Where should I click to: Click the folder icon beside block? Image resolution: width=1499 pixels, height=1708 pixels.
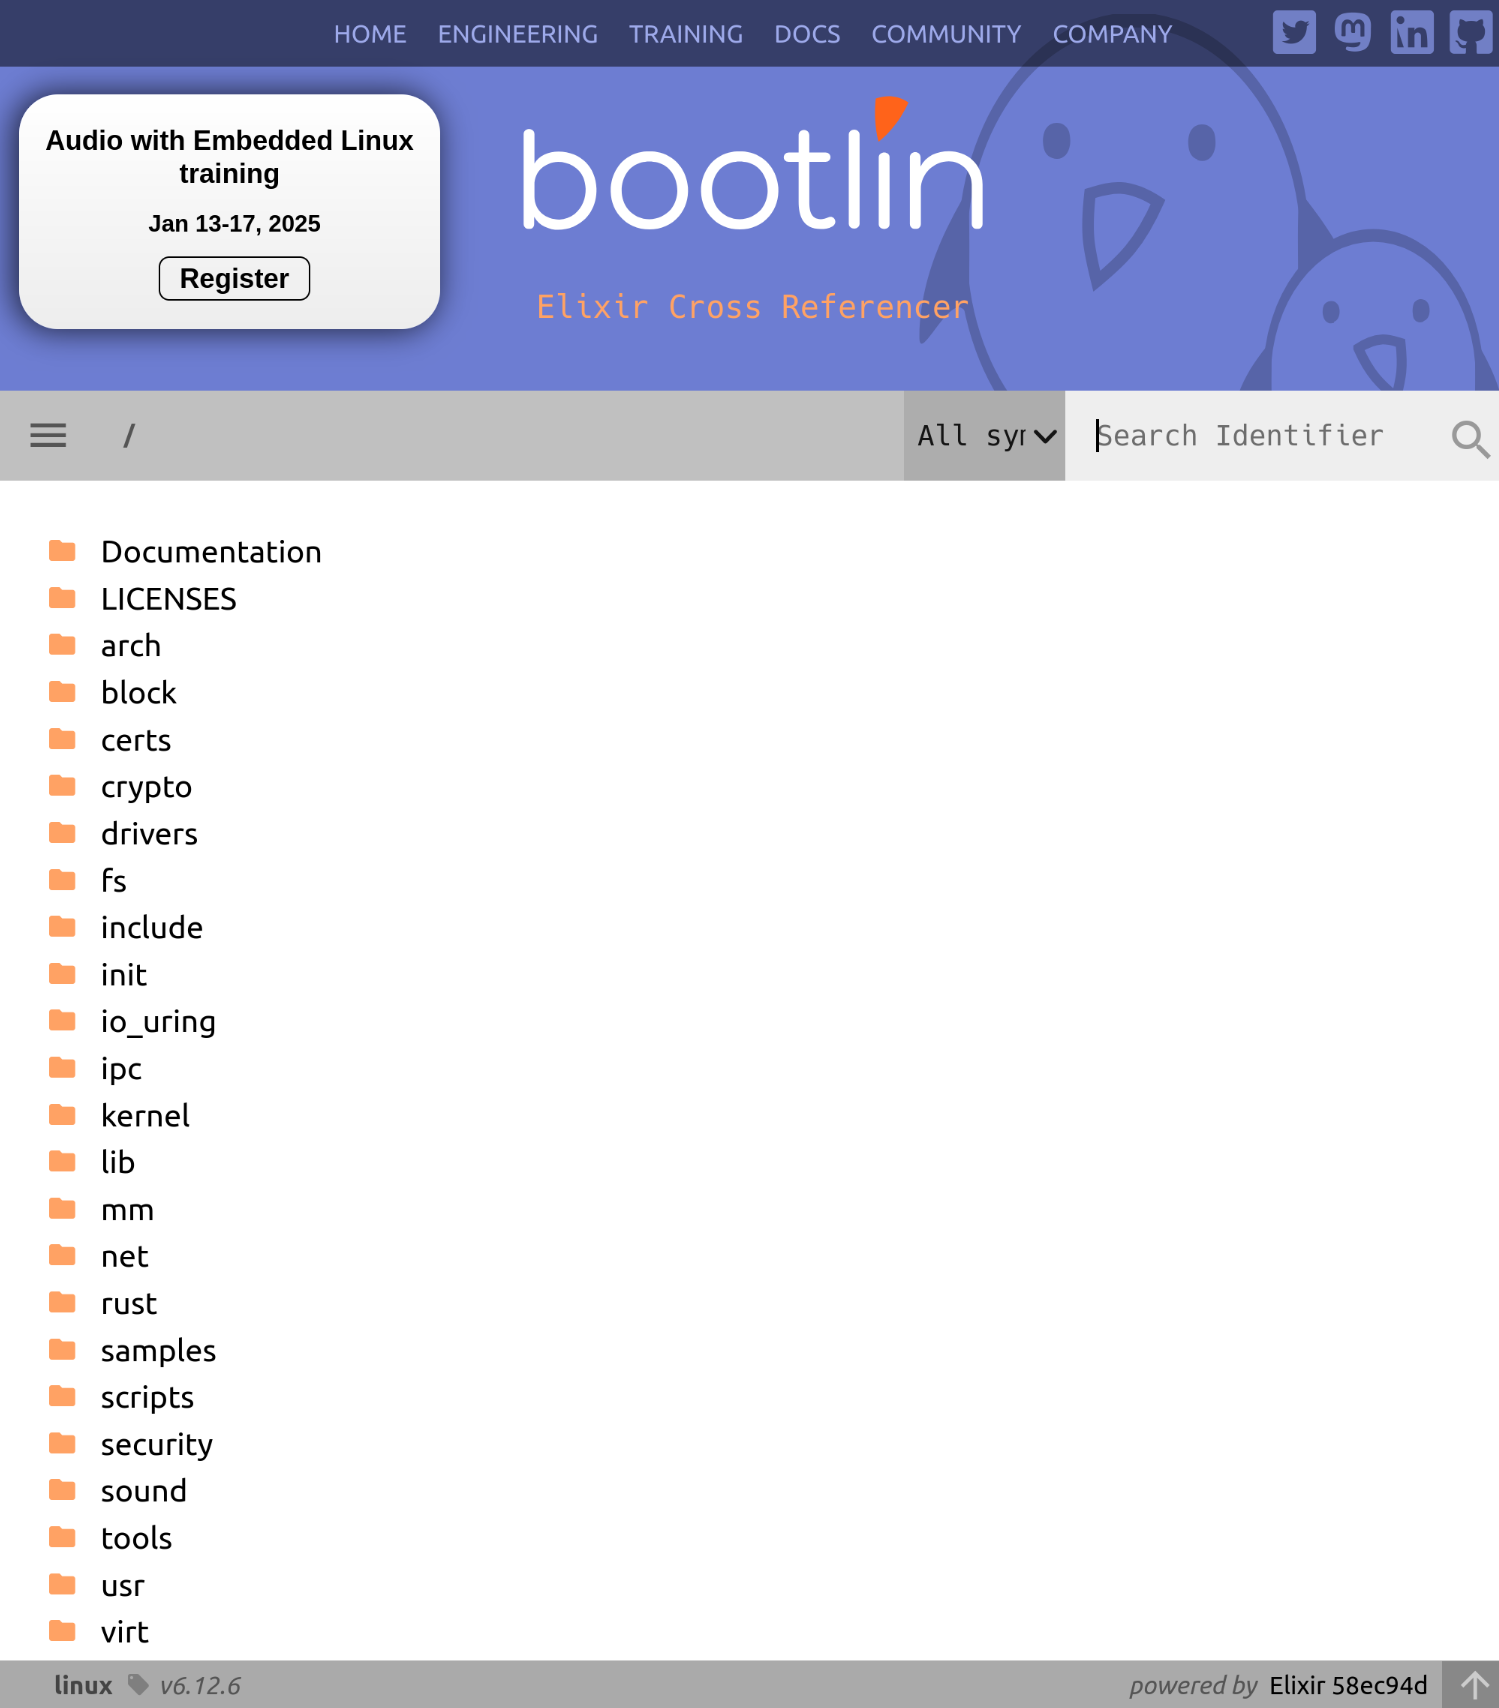pyautogui.click(x=62, y=692)
